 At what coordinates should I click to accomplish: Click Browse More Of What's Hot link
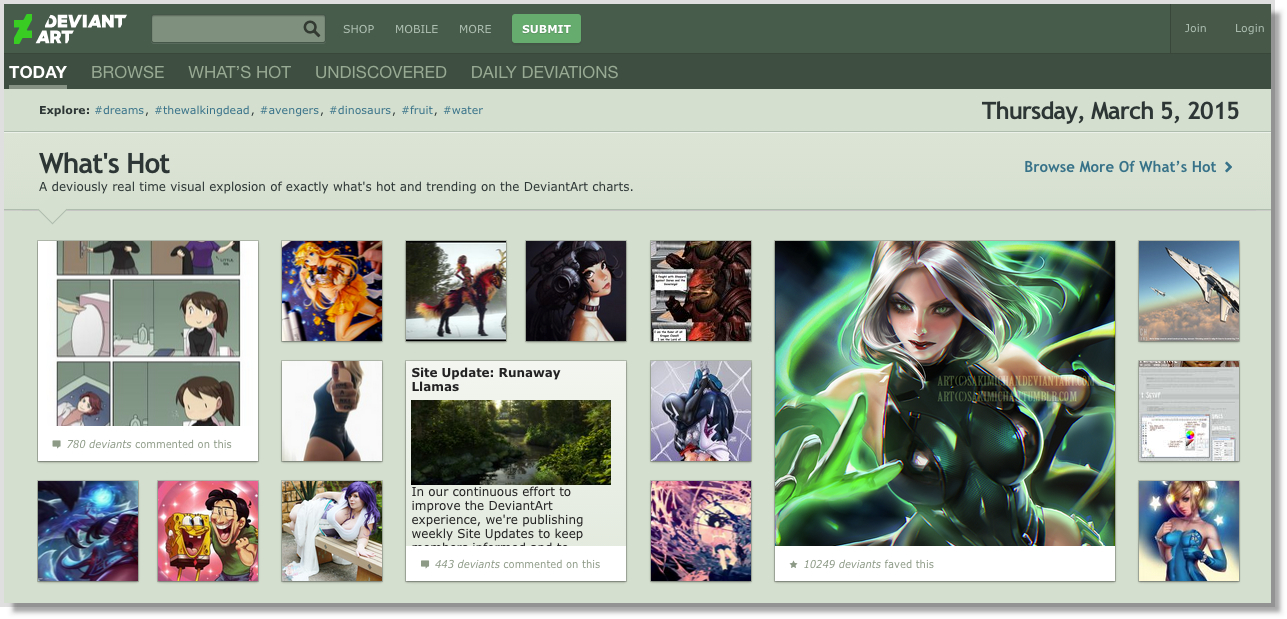tap(1120, 167)
